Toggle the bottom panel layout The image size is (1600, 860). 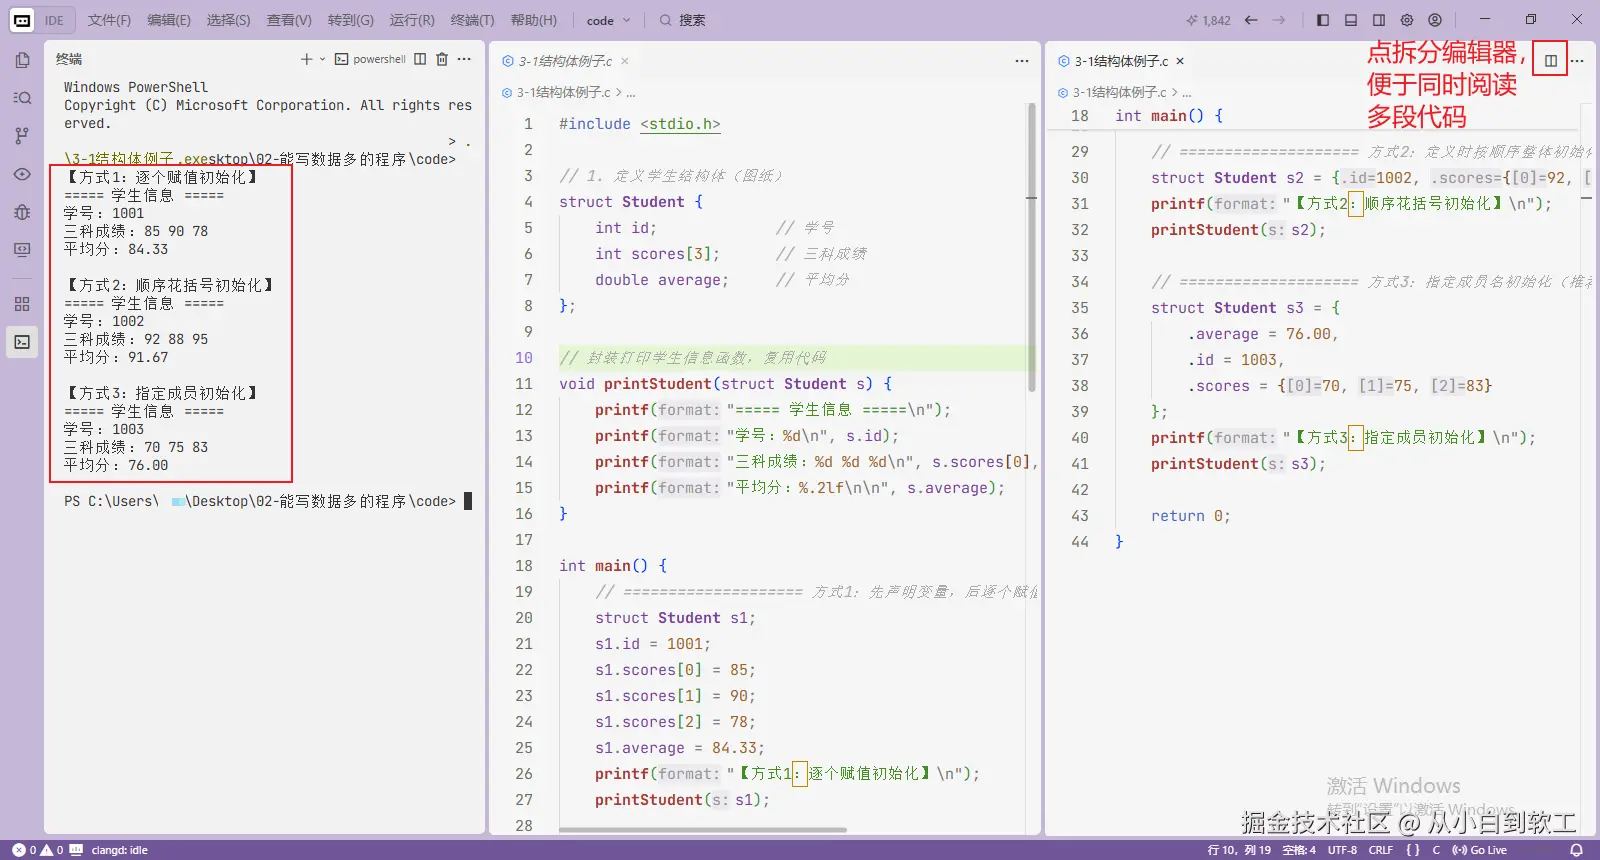[1351, 20]
